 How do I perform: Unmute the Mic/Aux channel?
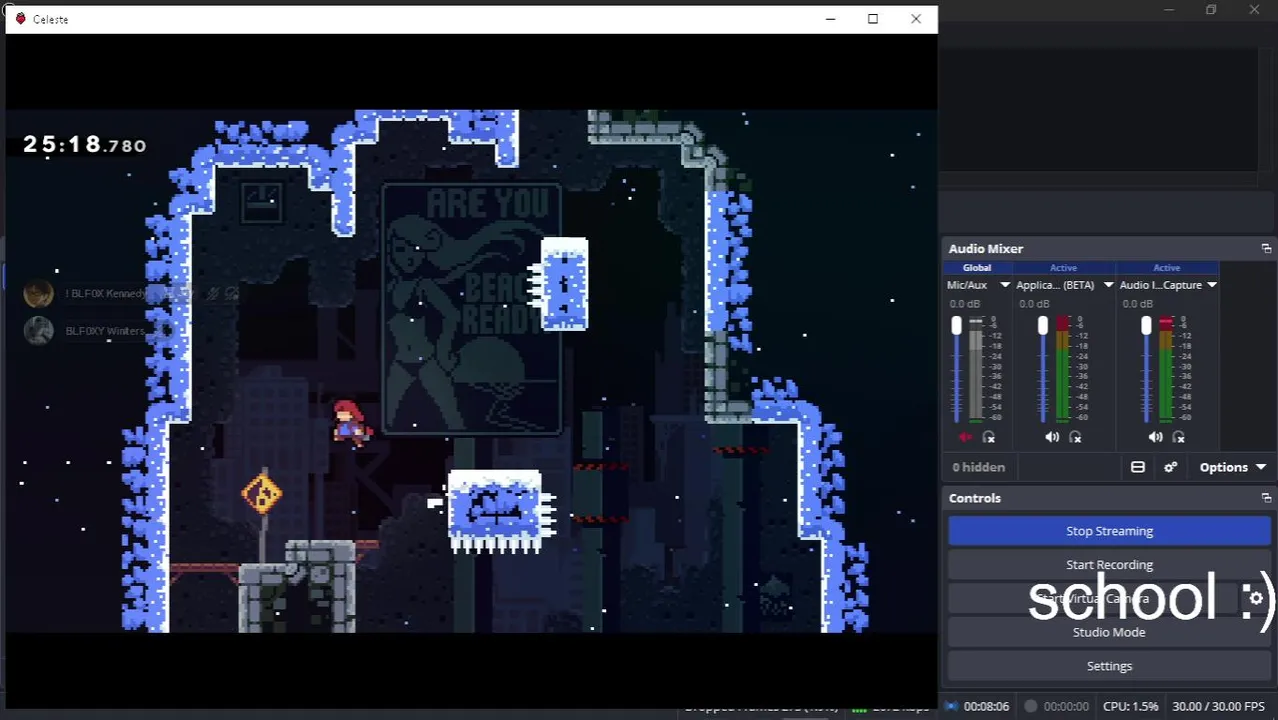pyautogui.click(x=965, y=437)
